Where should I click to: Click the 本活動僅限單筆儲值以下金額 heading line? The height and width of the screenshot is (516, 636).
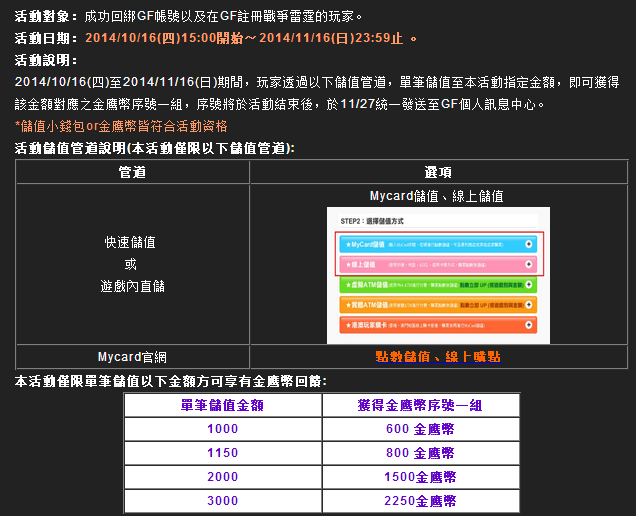[x=170, y=381]
